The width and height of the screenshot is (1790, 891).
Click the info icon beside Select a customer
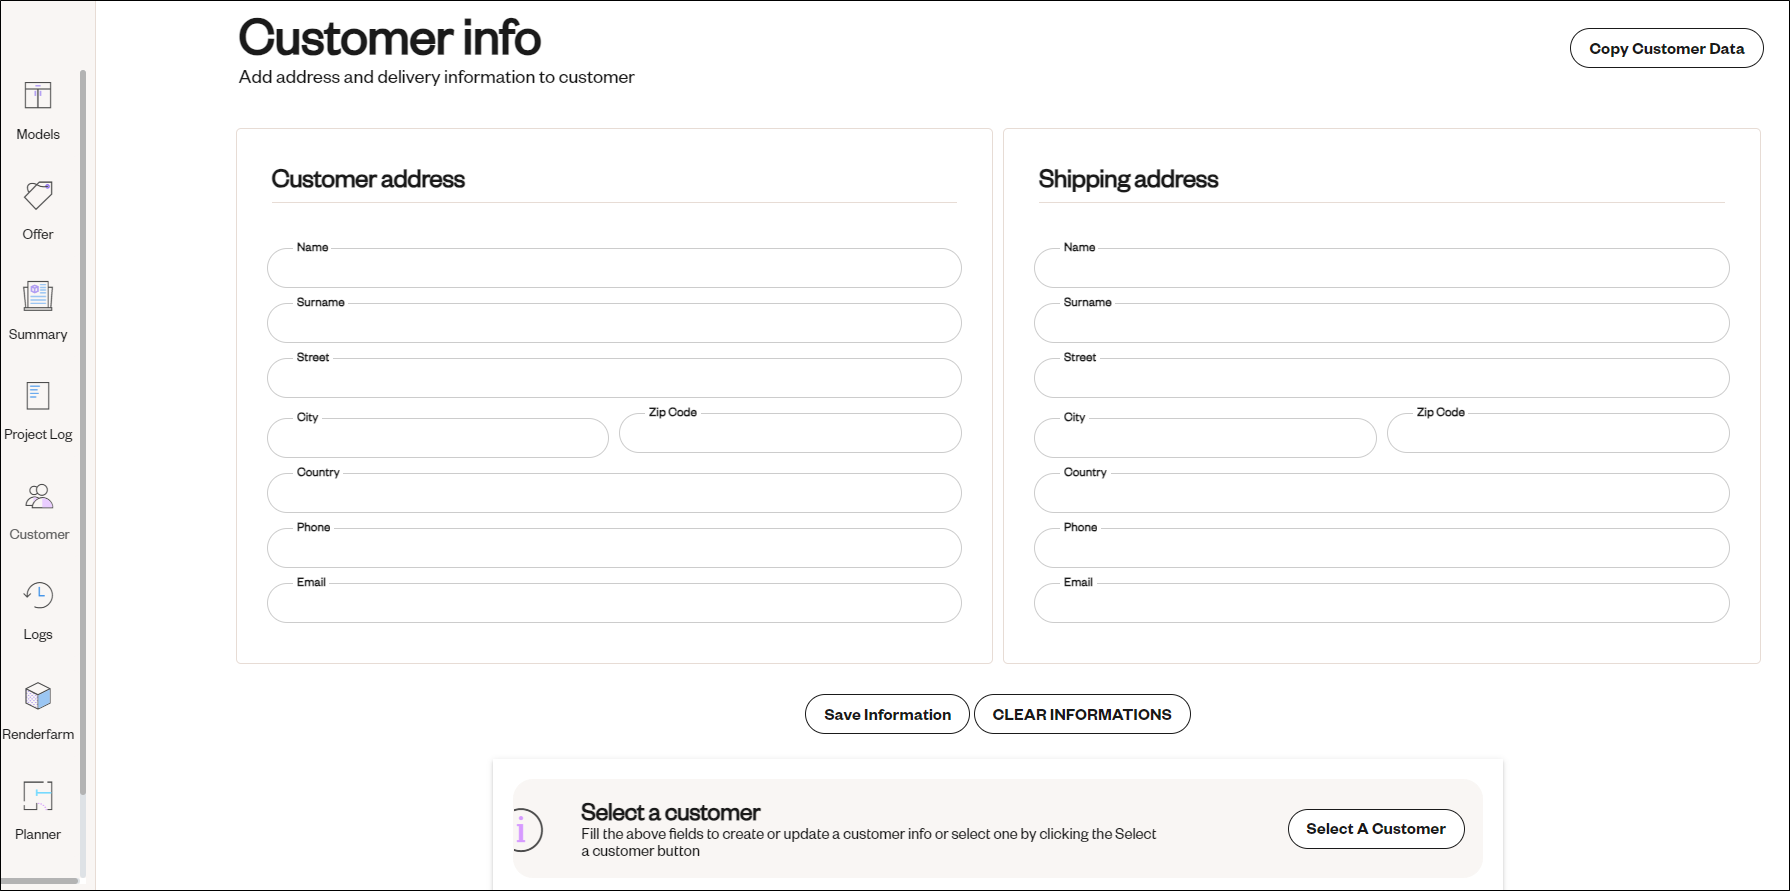527,830
